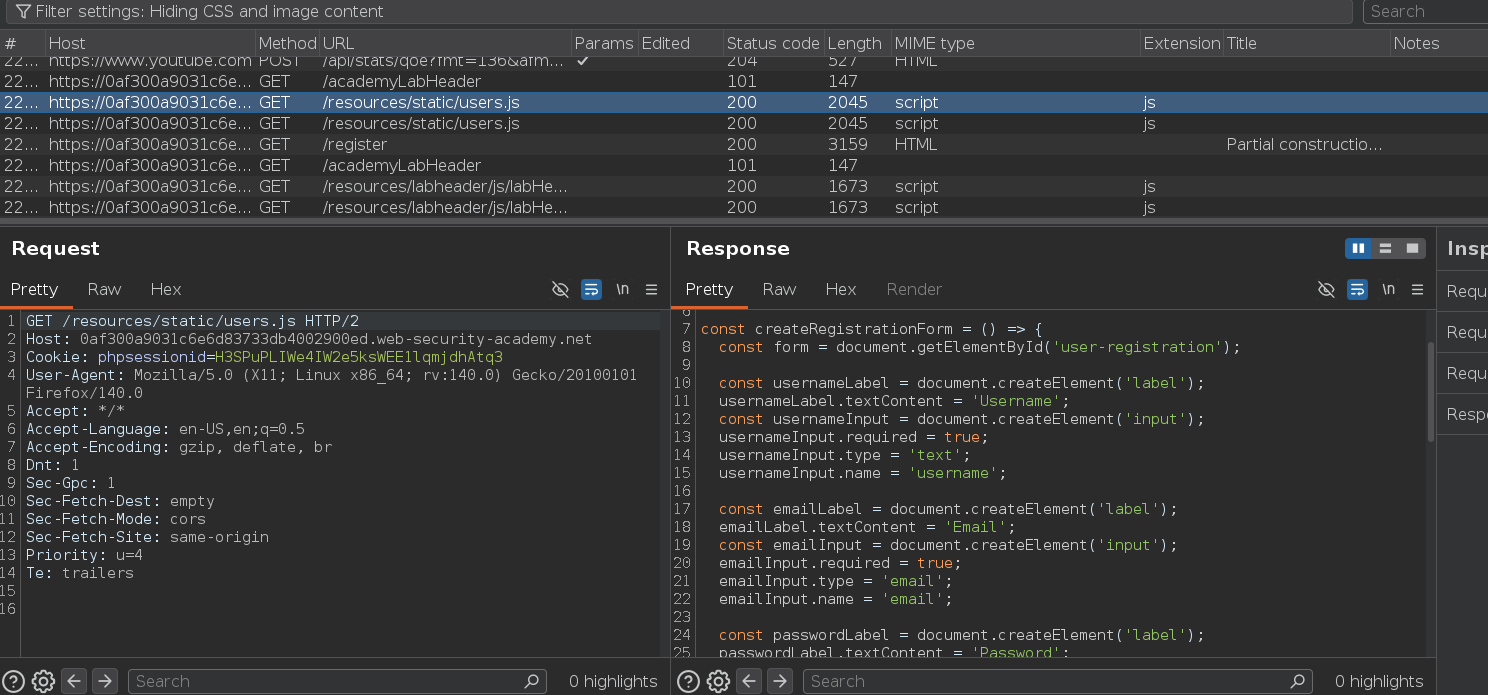
Task: Toggle line wrap in the Request panel
Action: coord(591,289)
